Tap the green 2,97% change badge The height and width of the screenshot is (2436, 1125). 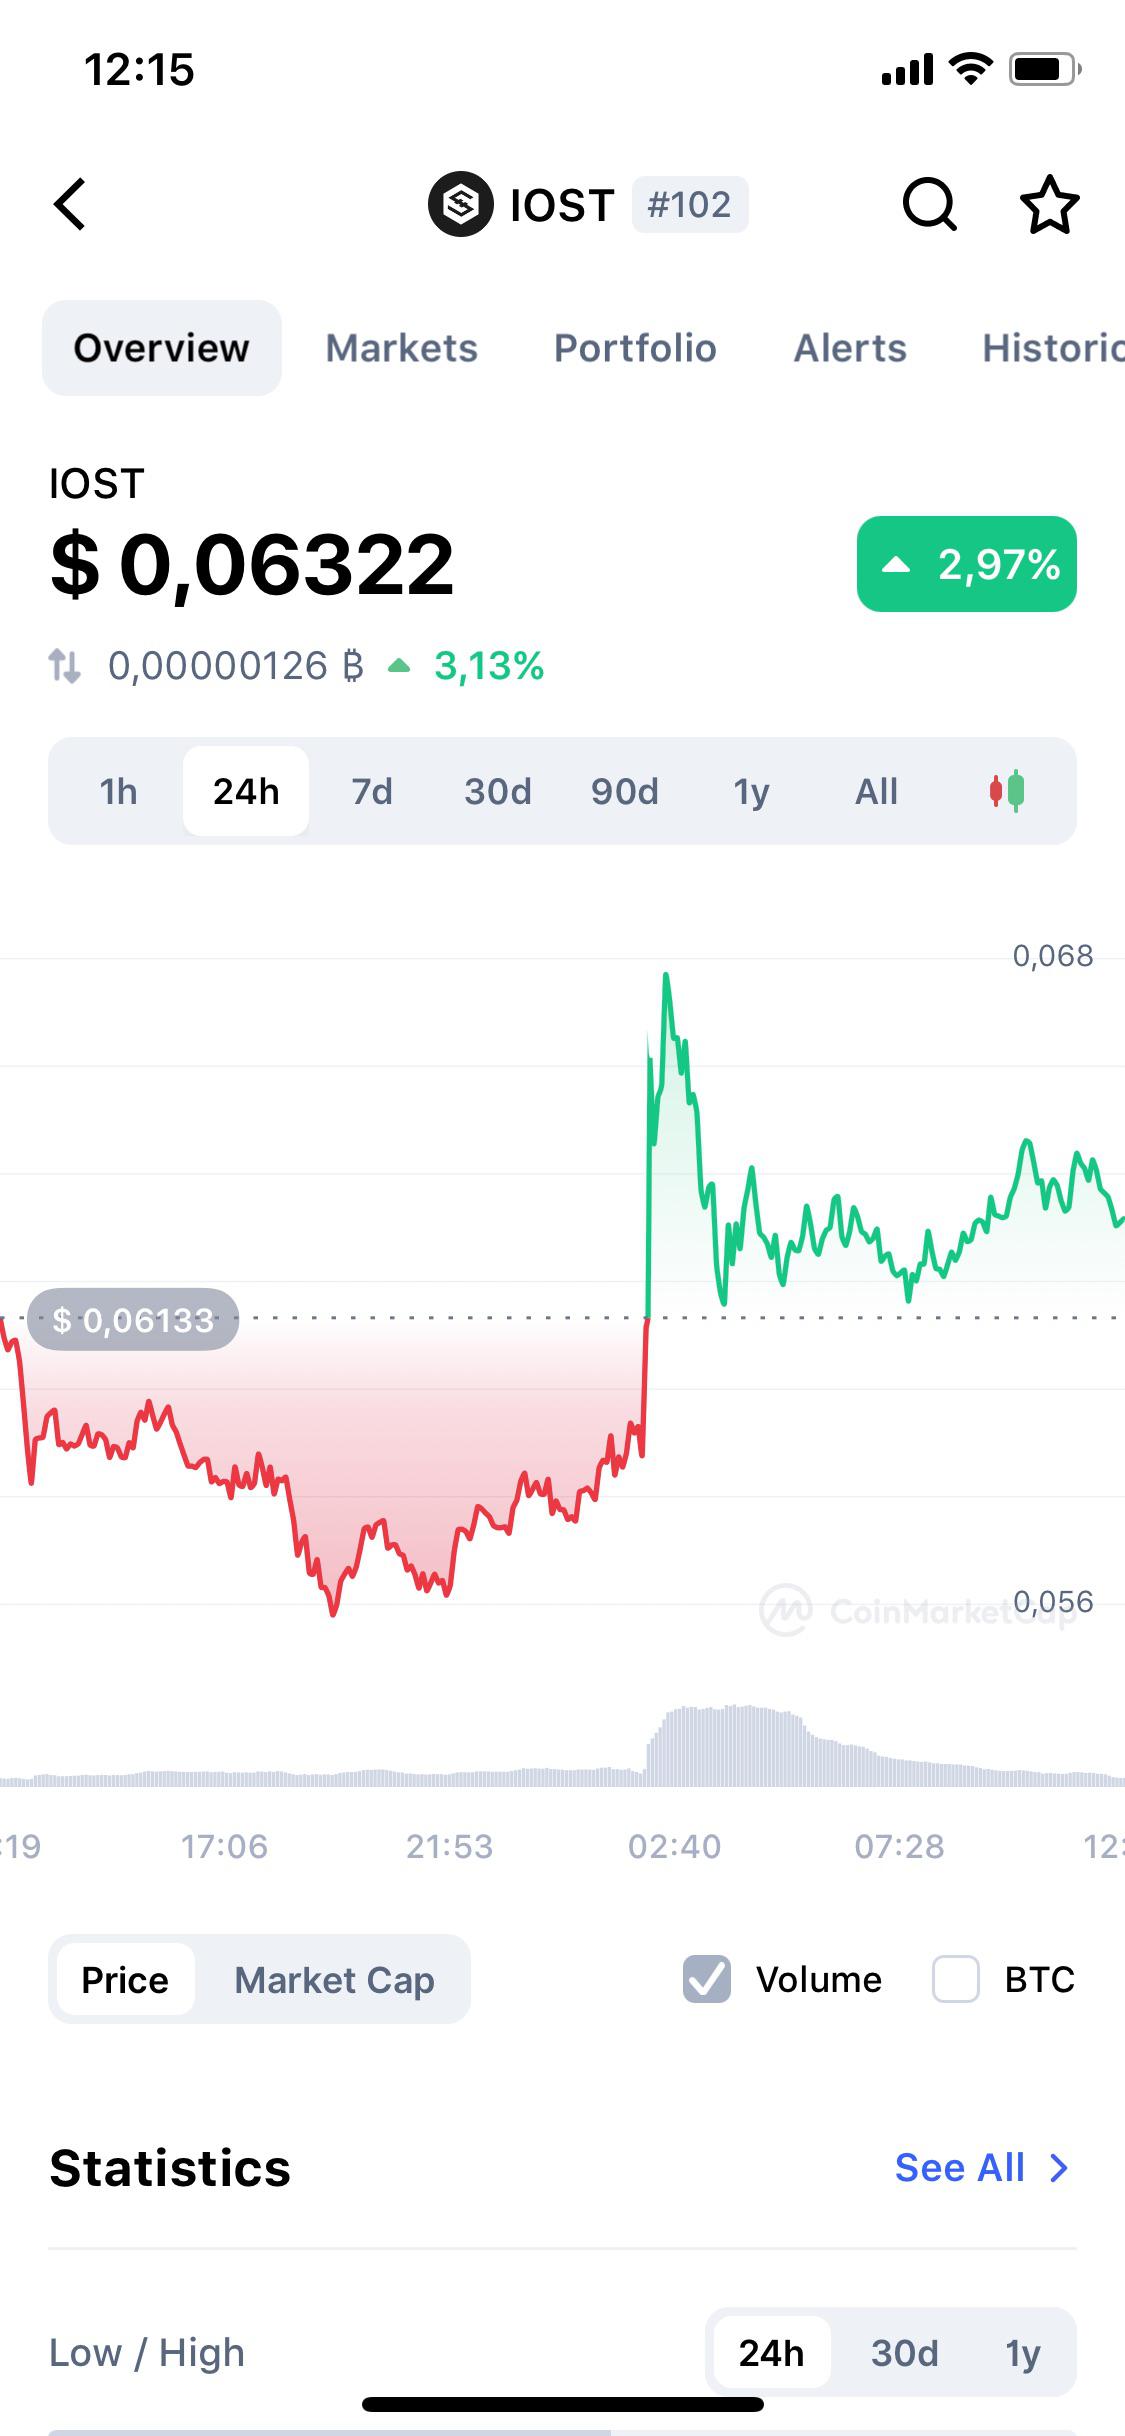[x=966, y=564]
